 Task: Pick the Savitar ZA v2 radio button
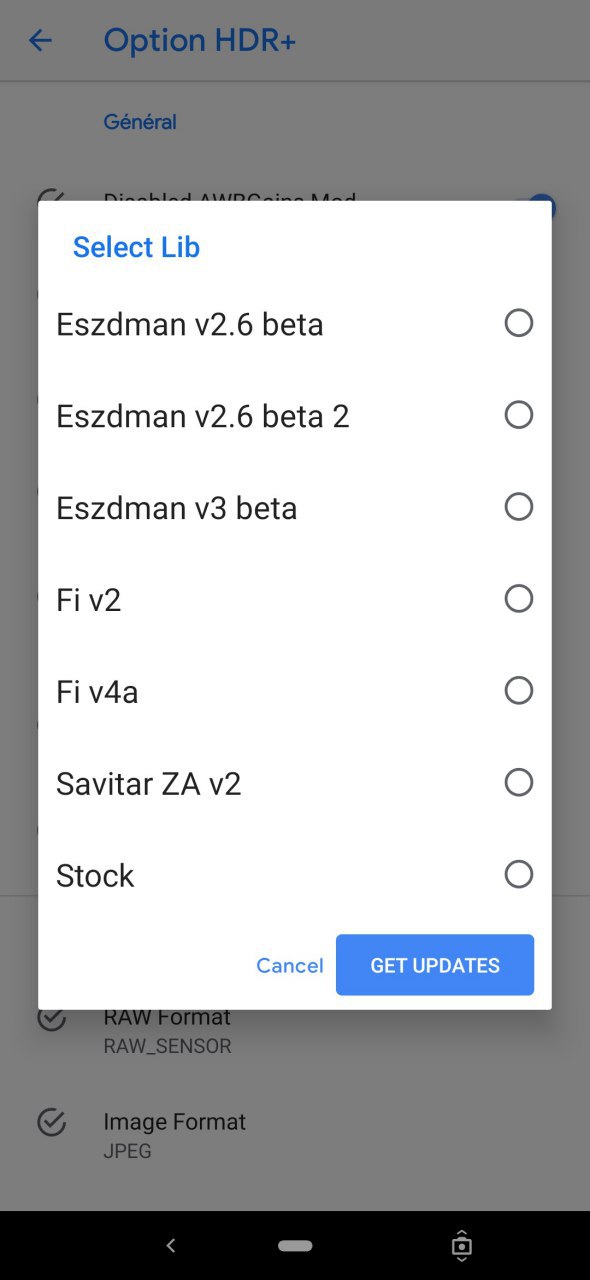coord(518,782)
